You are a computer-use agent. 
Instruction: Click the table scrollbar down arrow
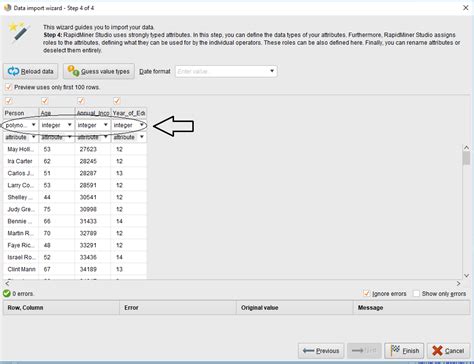pyautogui.click(x=466, y=276)
